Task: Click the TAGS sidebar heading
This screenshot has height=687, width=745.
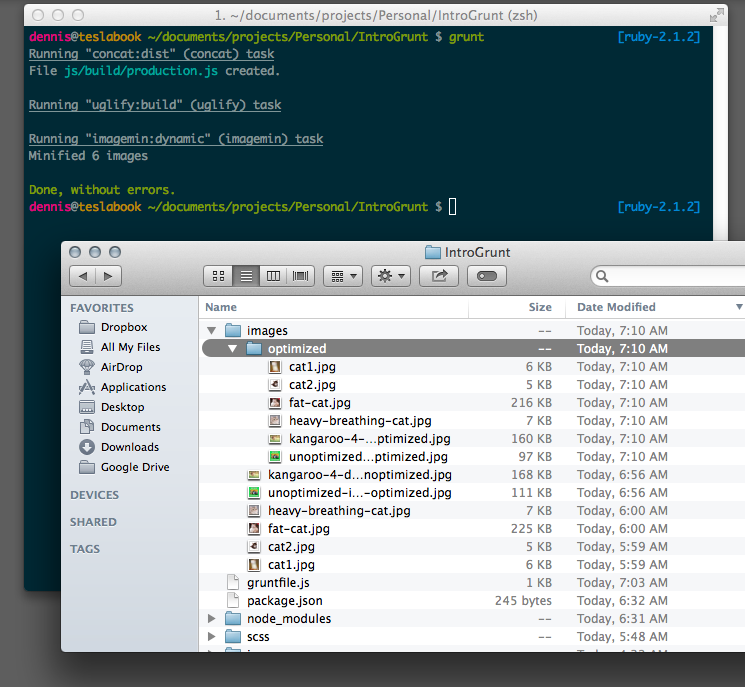Action: pyautogui.click(x=85, y=549)
